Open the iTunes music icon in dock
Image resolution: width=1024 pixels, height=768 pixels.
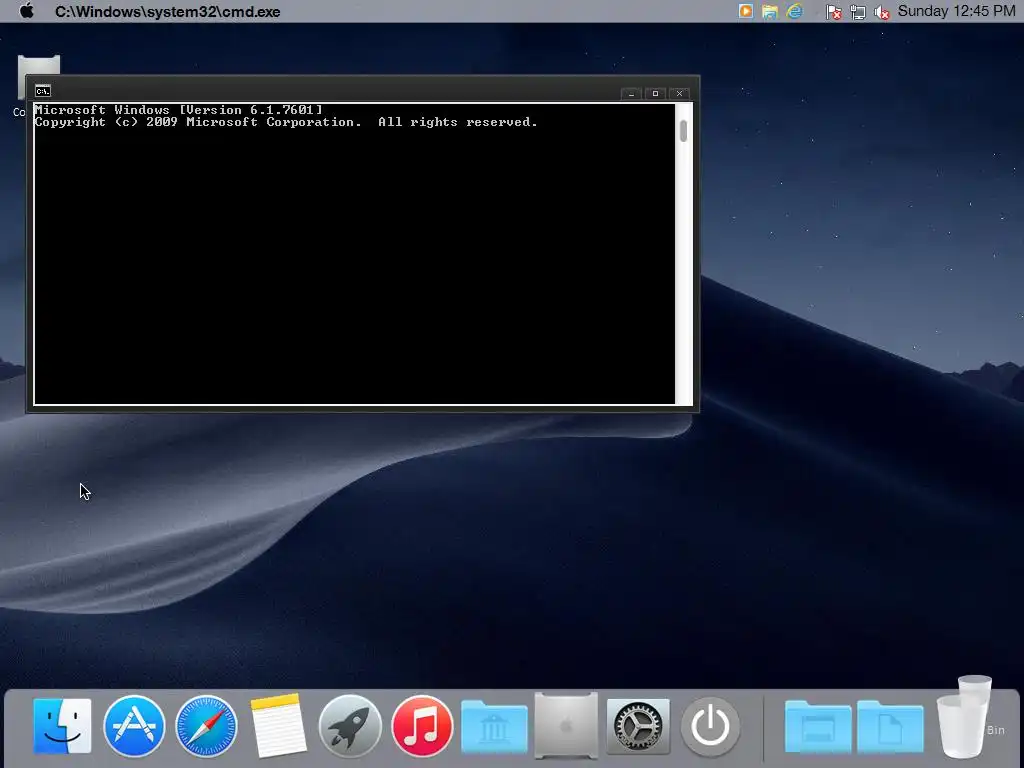pyautogui.click(x=422, y=726)
